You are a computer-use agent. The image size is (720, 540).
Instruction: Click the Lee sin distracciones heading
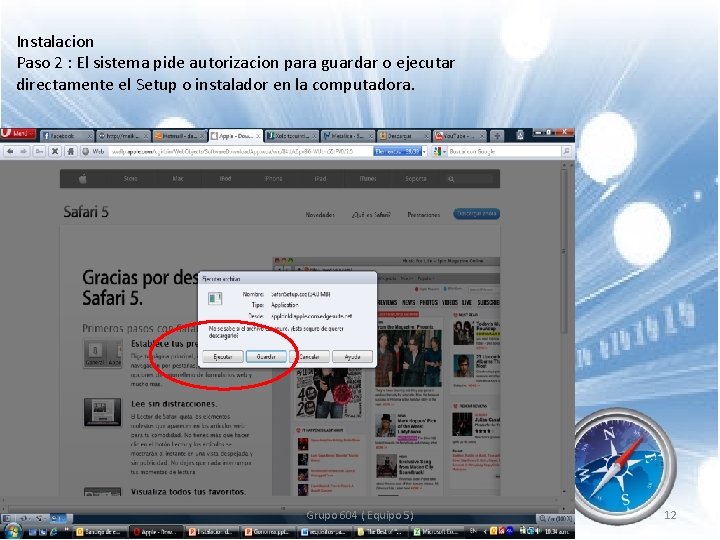174,404
